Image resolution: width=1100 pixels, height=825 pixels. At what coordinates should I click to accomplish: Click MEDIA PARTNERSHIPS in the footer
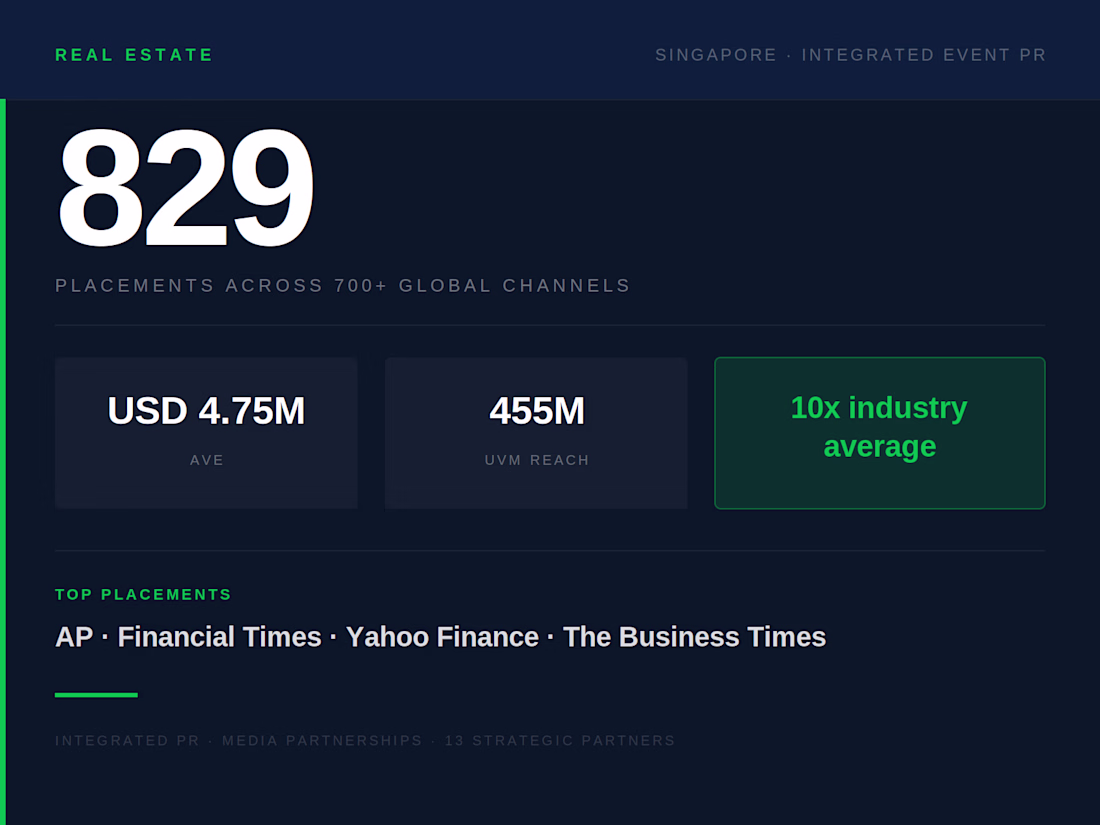tap(322, 741)
